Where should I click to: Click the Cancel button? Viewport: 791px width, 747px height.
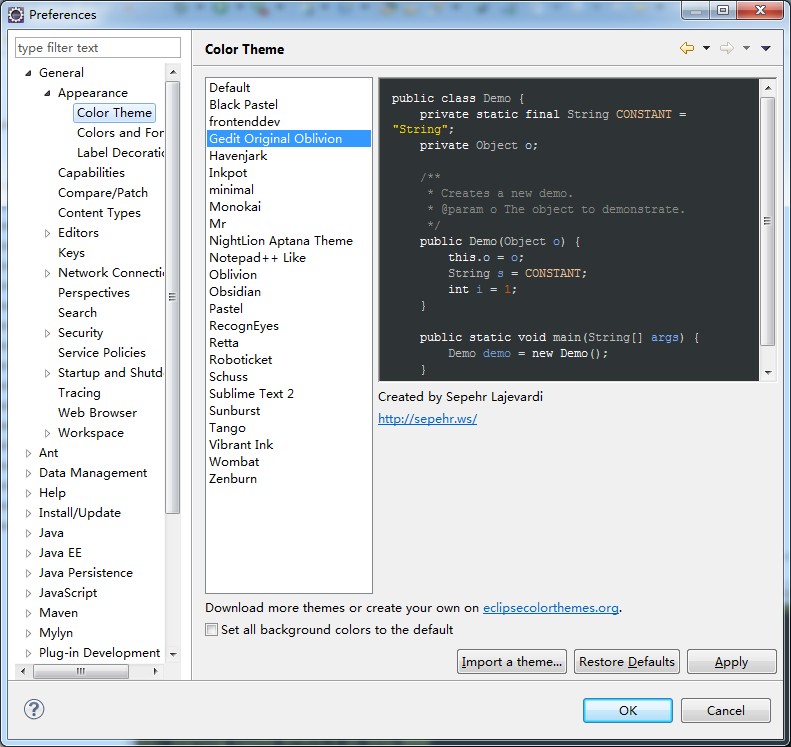tap(725, 710)
